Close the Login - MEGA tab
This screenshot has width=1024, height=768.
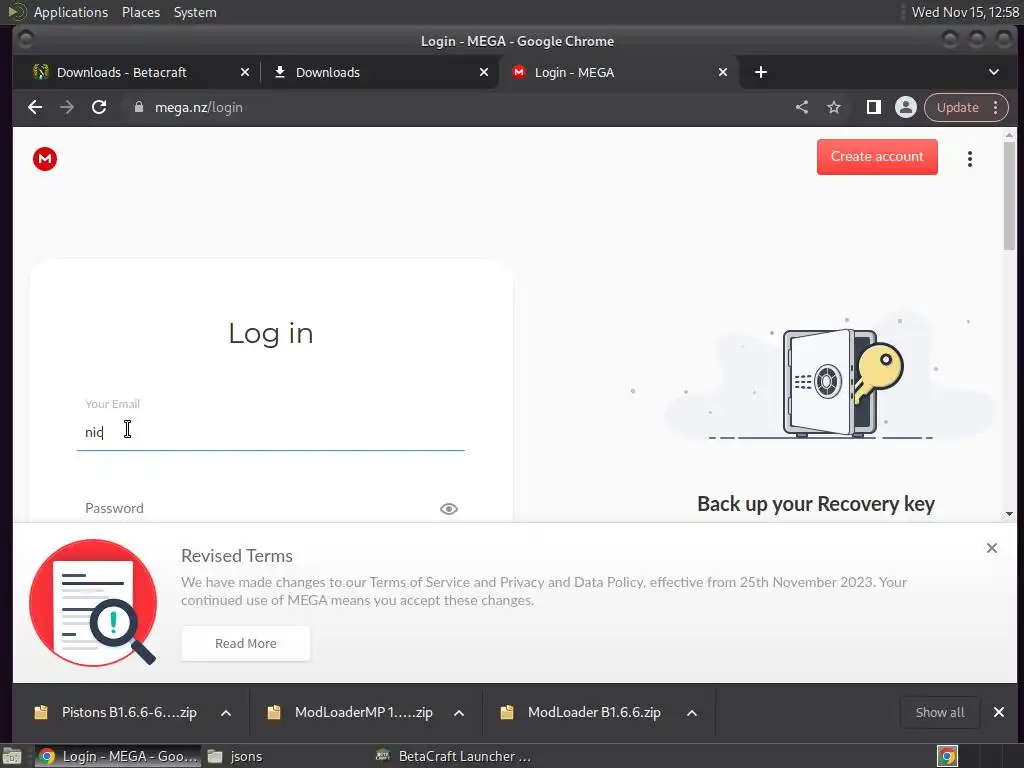(723, 72)
